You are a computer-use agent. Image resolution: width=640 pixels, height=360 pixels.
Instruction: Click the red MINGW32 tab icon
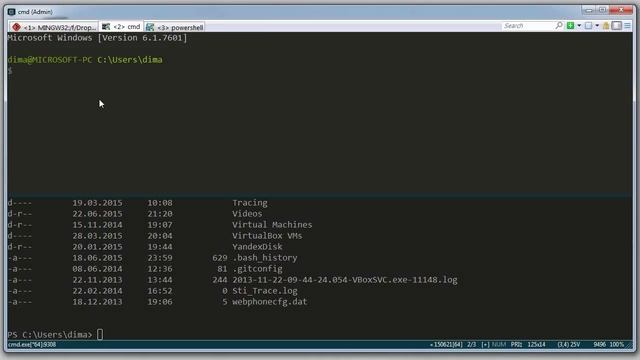coord(16,27)
